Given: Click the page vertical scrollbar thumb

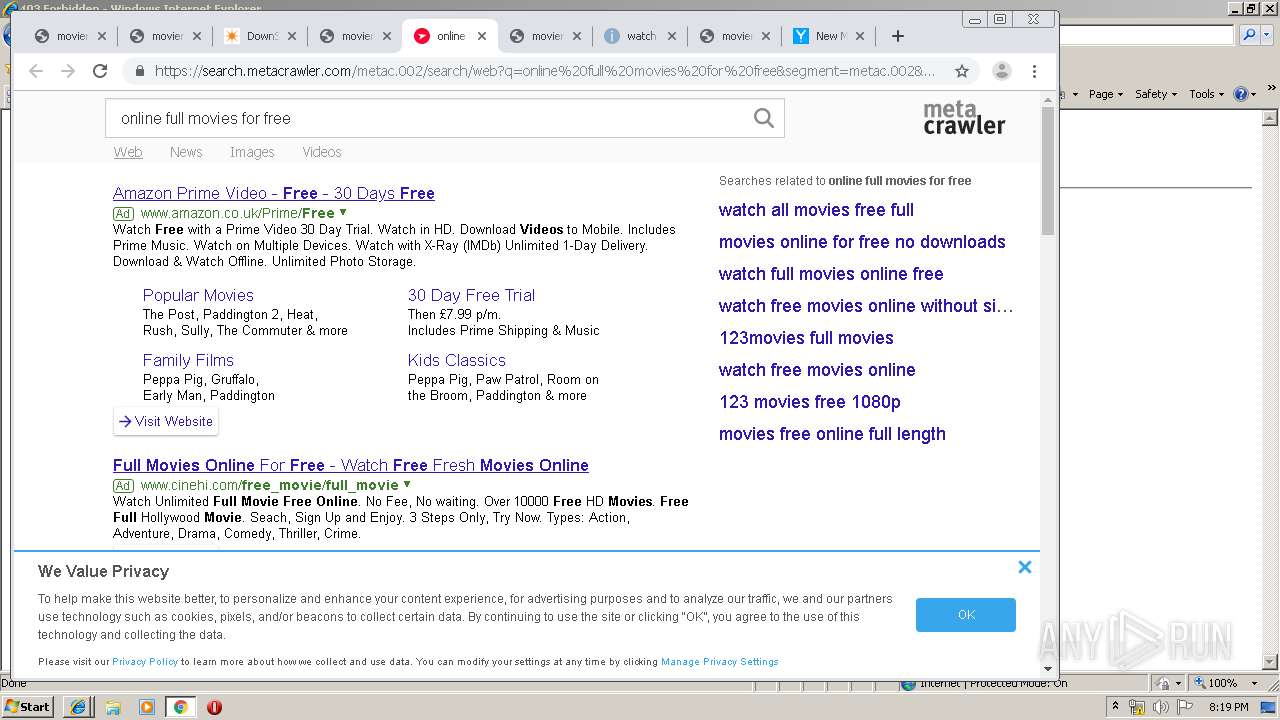Looking at the screenshot, I should coord(1048,170).
